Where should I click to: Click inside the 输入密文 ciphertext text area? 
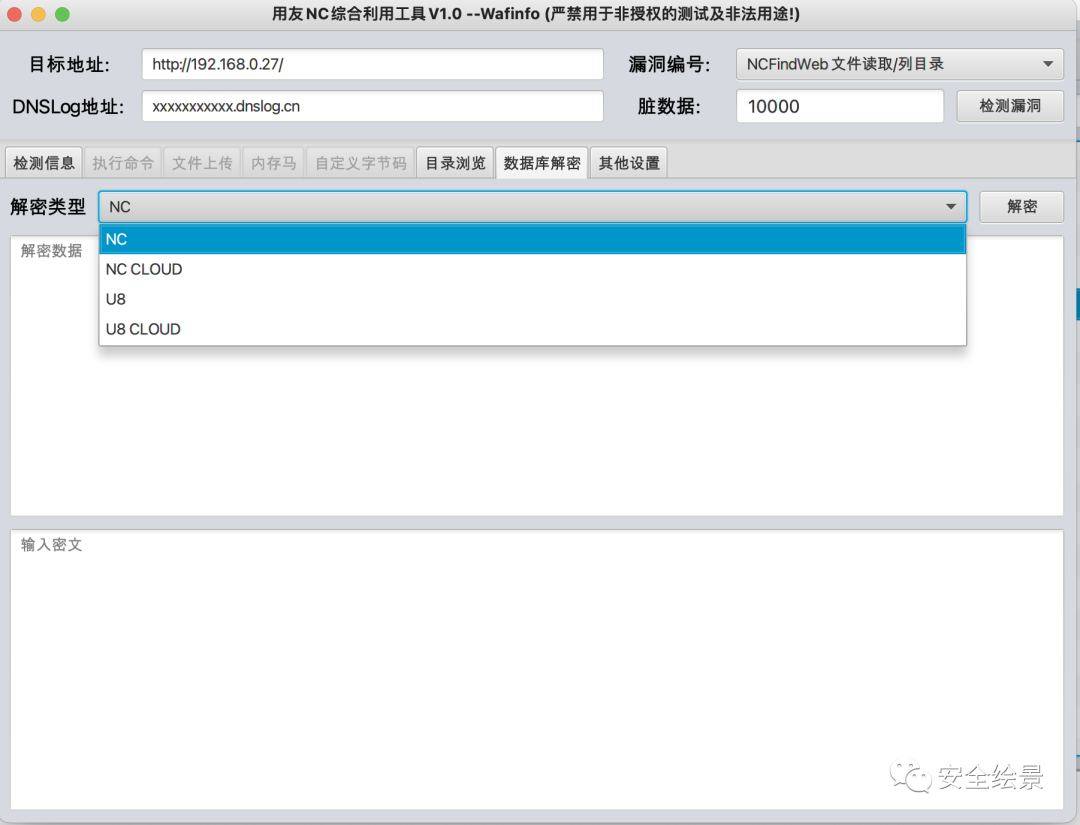coord(537,669)
